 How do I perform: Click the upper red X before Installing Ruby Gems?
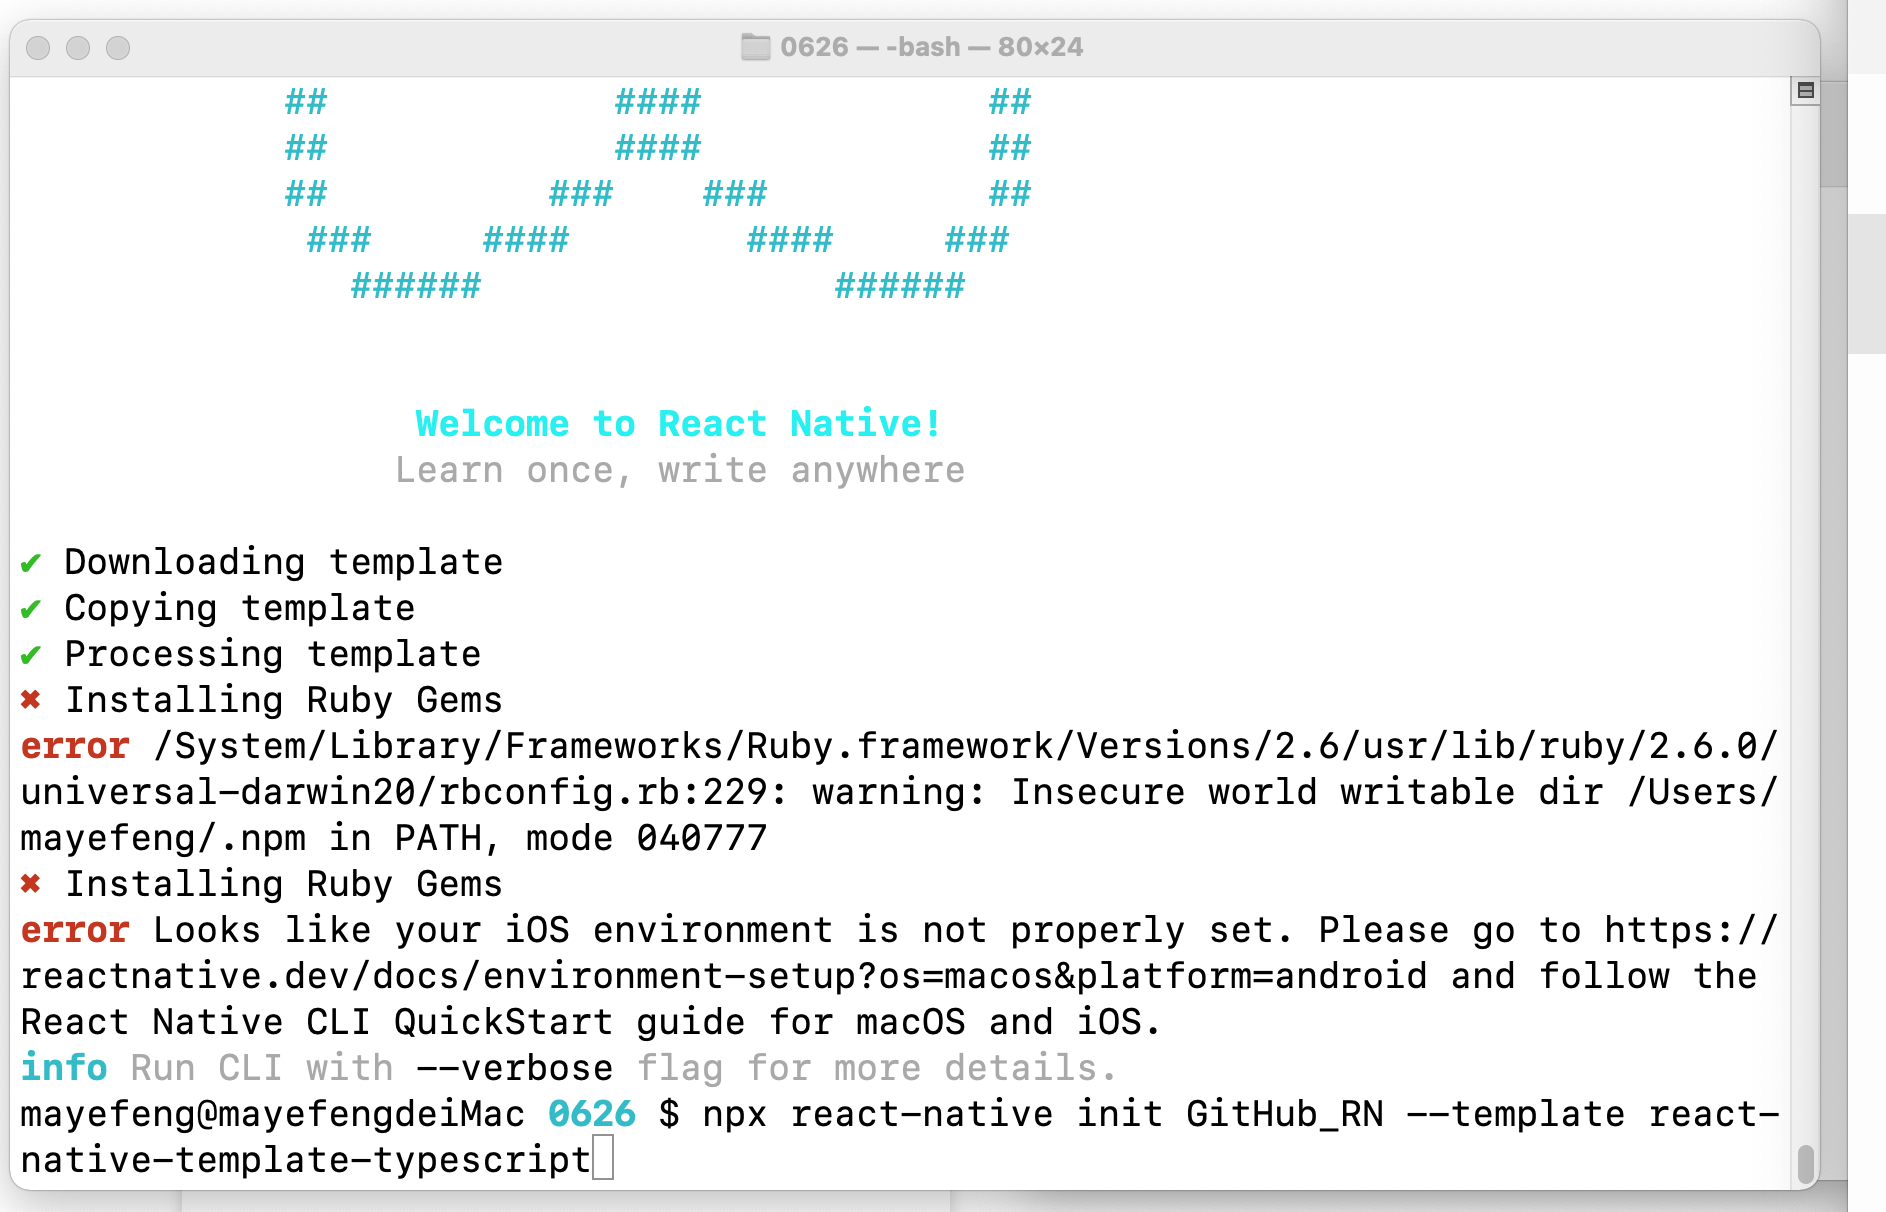31,700
